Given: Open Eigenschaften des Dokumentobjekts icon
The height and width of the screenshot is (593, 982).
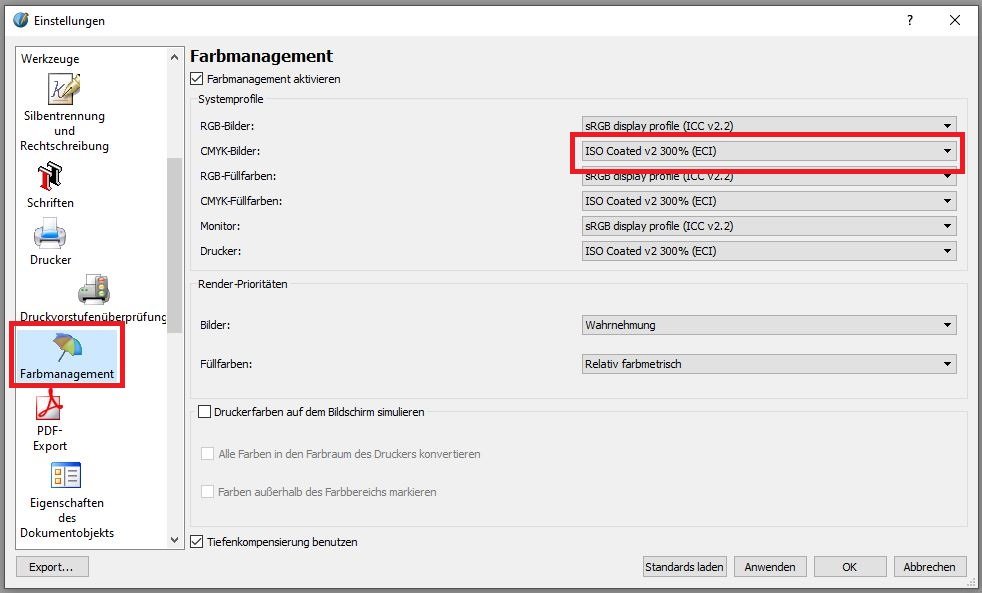Looking at the screenshot, I should click(x=66, y=476).
